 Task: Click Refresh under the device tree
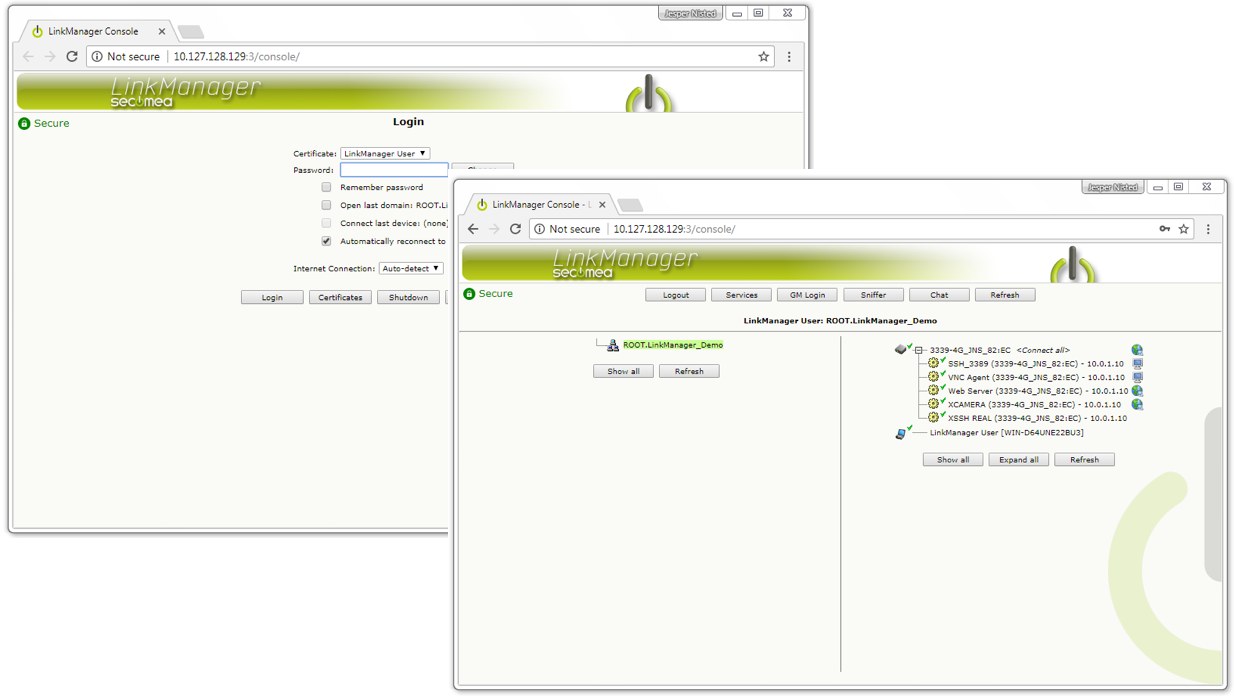click(x=1084, y=460)
